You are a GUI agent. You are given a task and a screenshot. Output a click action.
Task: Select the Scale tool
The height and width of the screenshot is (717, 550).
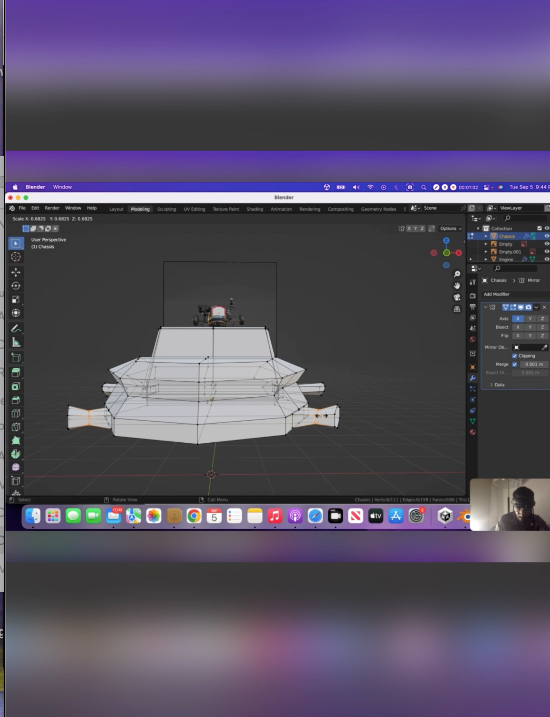click(x=16, y=300)
